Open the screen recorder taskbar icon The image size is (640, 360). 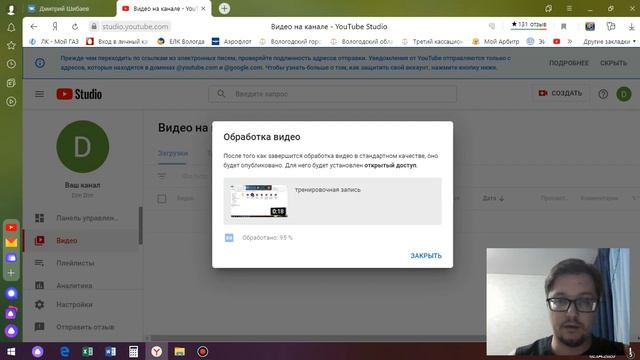[202, 351]
